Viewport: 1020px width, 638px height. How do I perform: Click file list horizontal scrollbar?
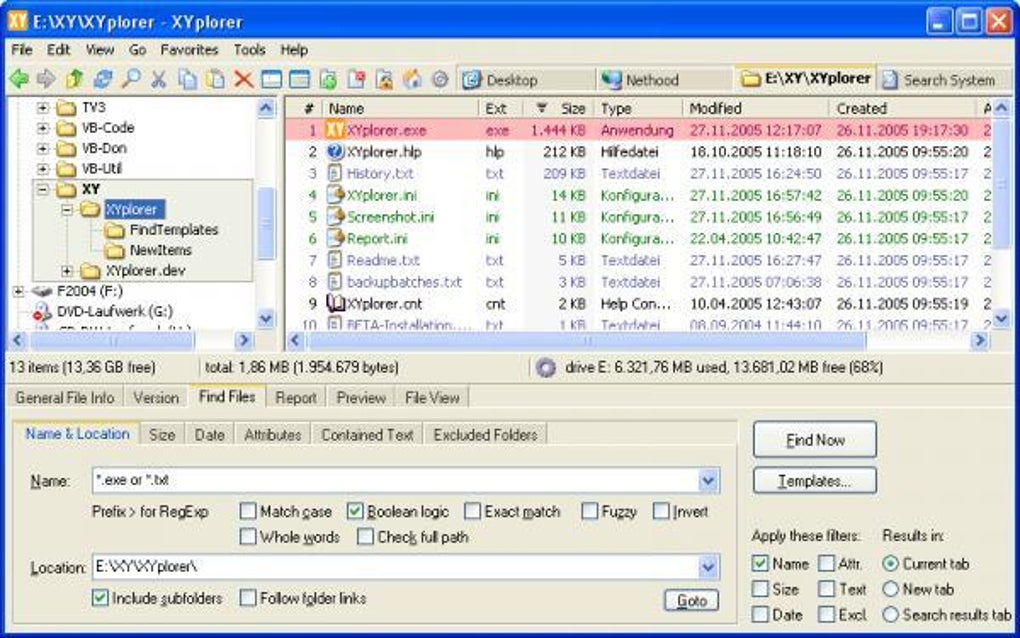point(585,340)
